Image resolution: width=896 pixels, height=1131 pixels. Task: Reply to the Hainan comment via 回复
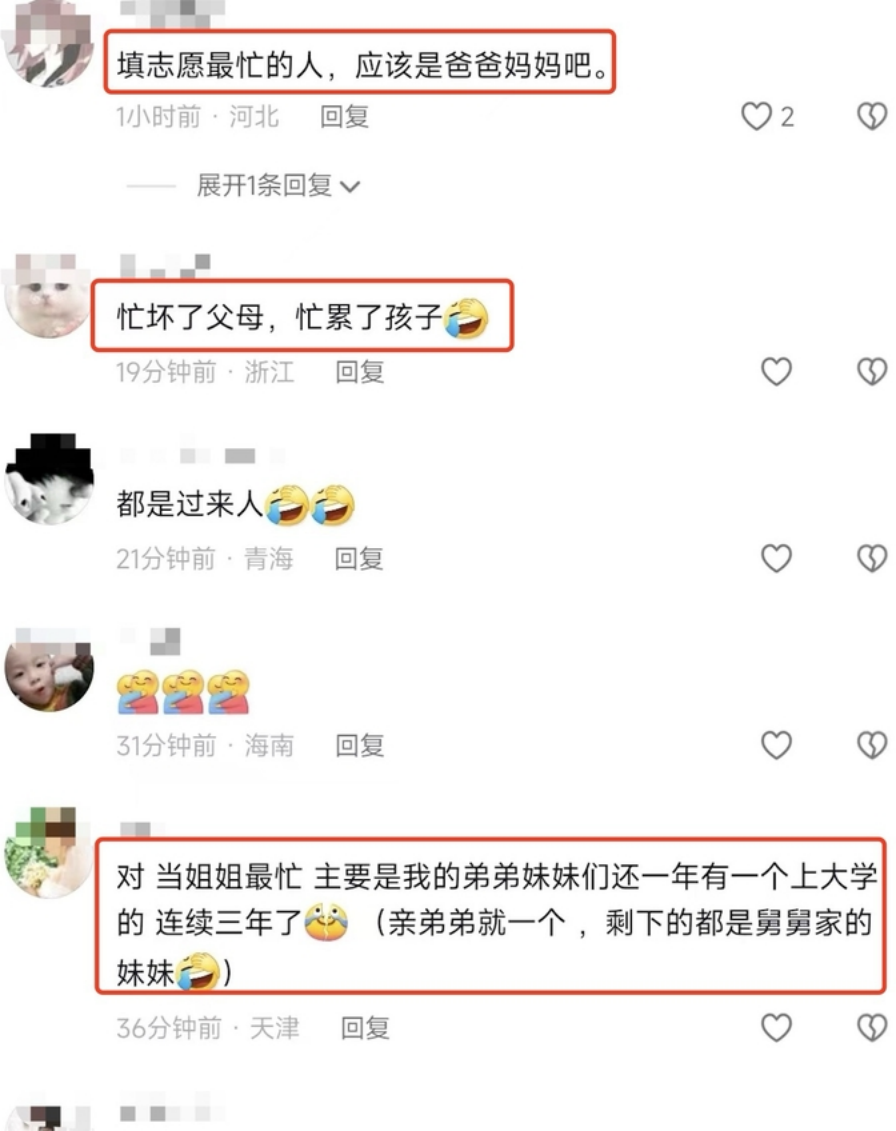tap(360, 746)
